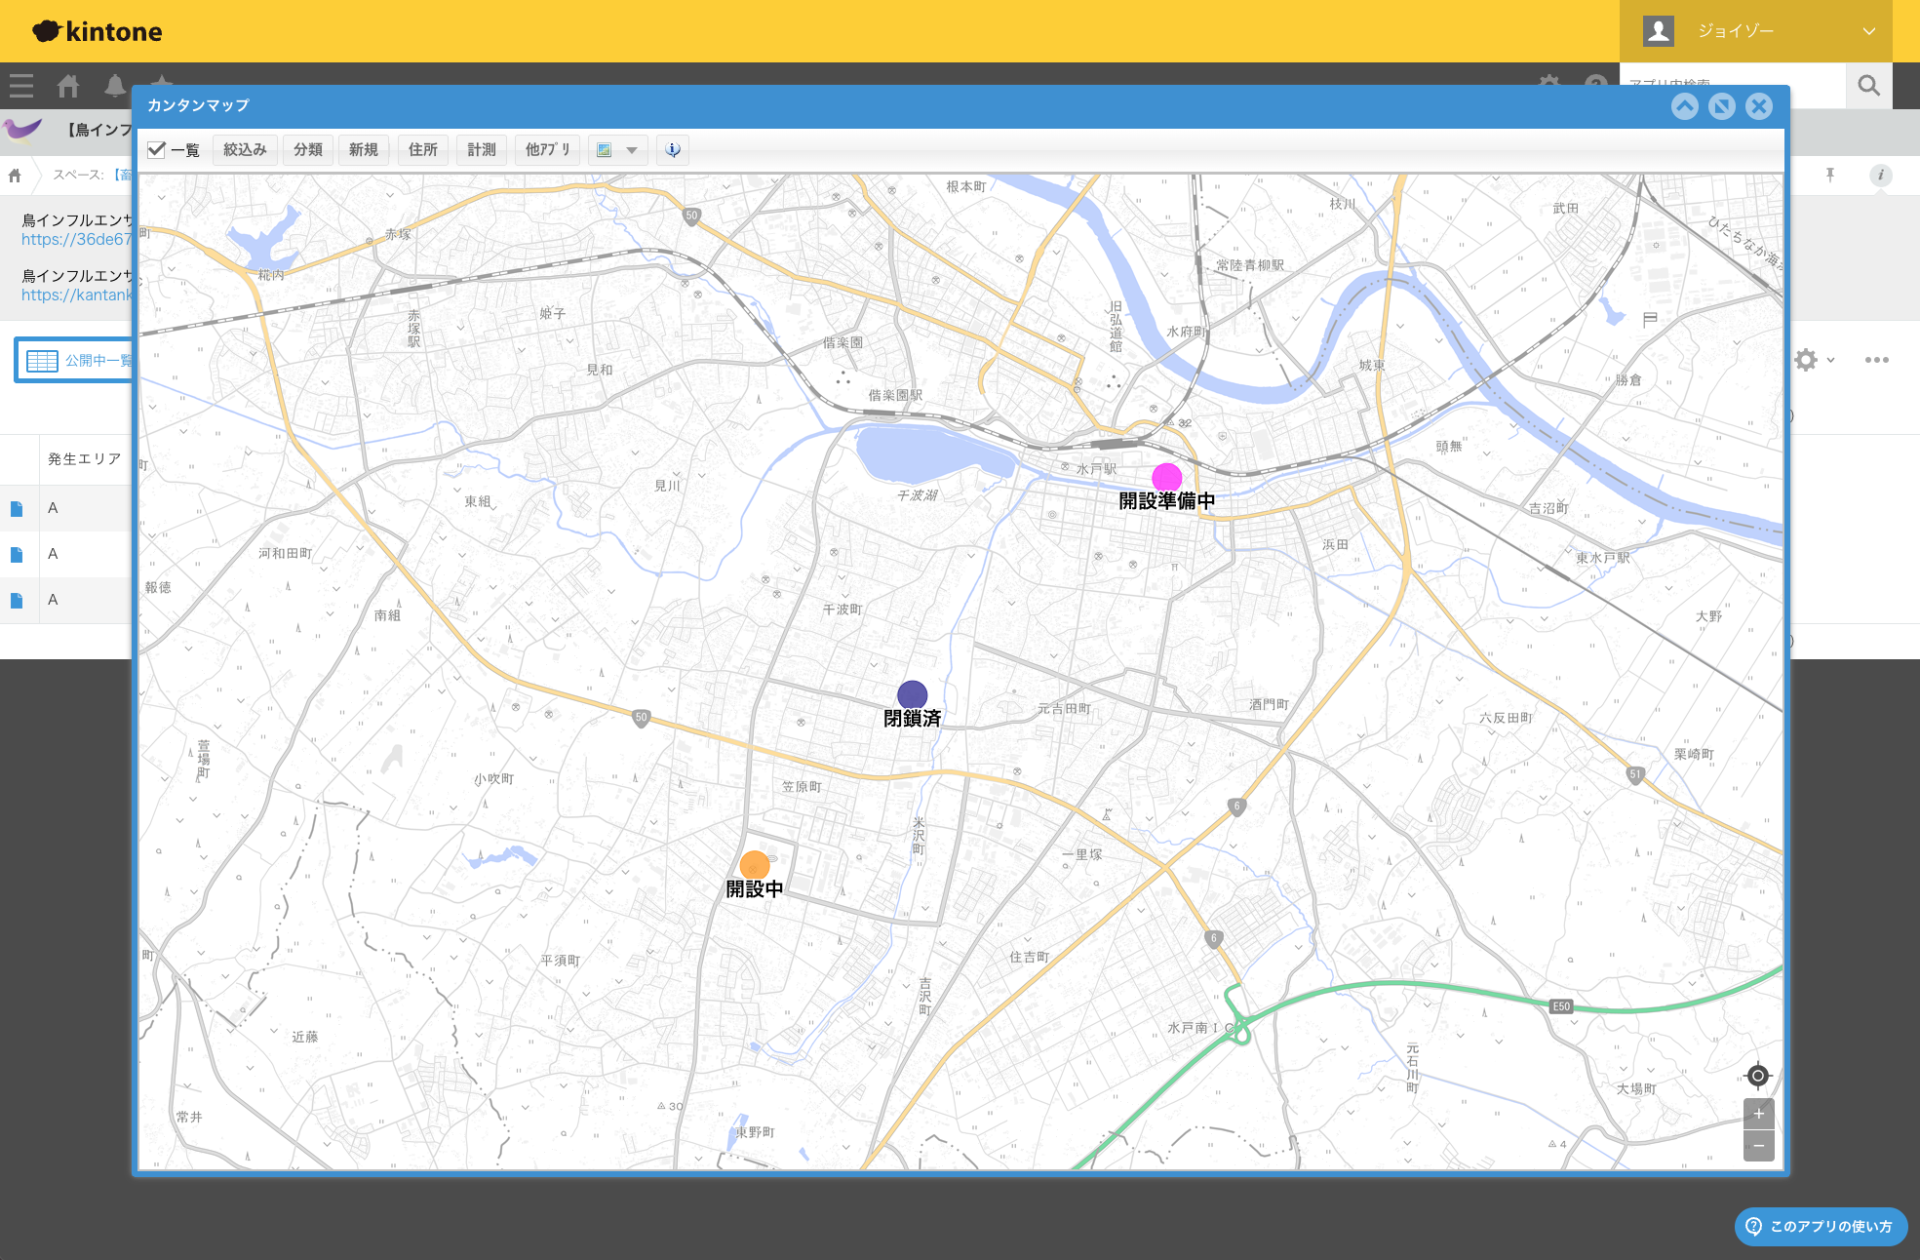This screenshot has width=1920, height=1260.
Task: Collapse the カンタンマップ panel with up arrow
Action: (x=1684, y=106)
